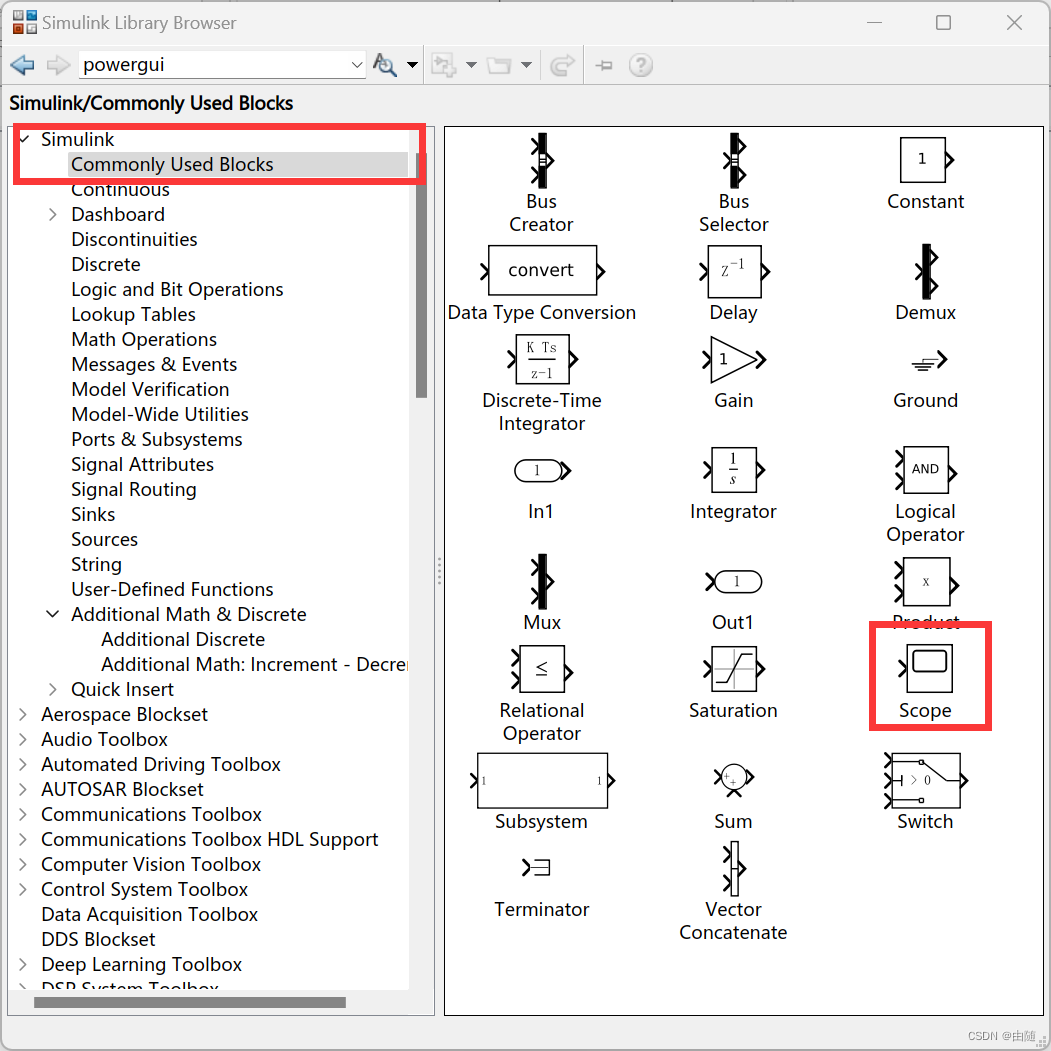1051x1051 pixels.
Task: Select the Ground block
Action: coord(928,361)
